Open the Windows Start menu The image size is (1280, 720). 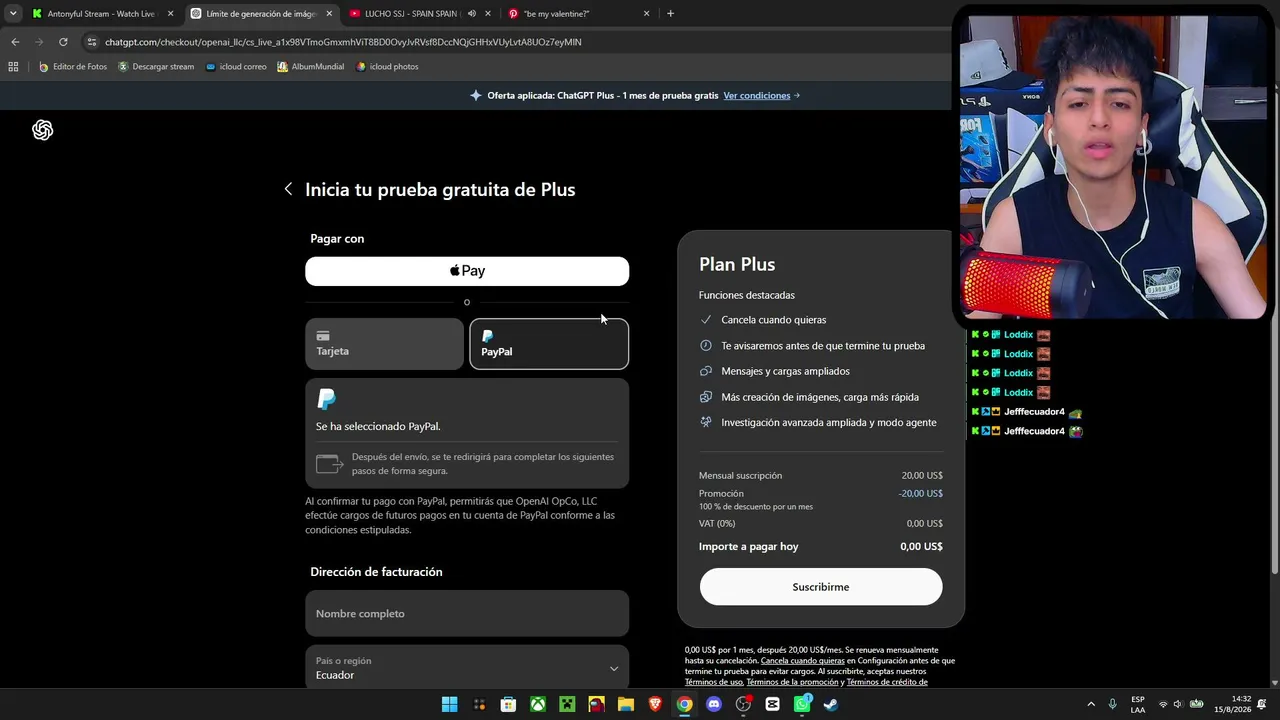coord(450,704)
